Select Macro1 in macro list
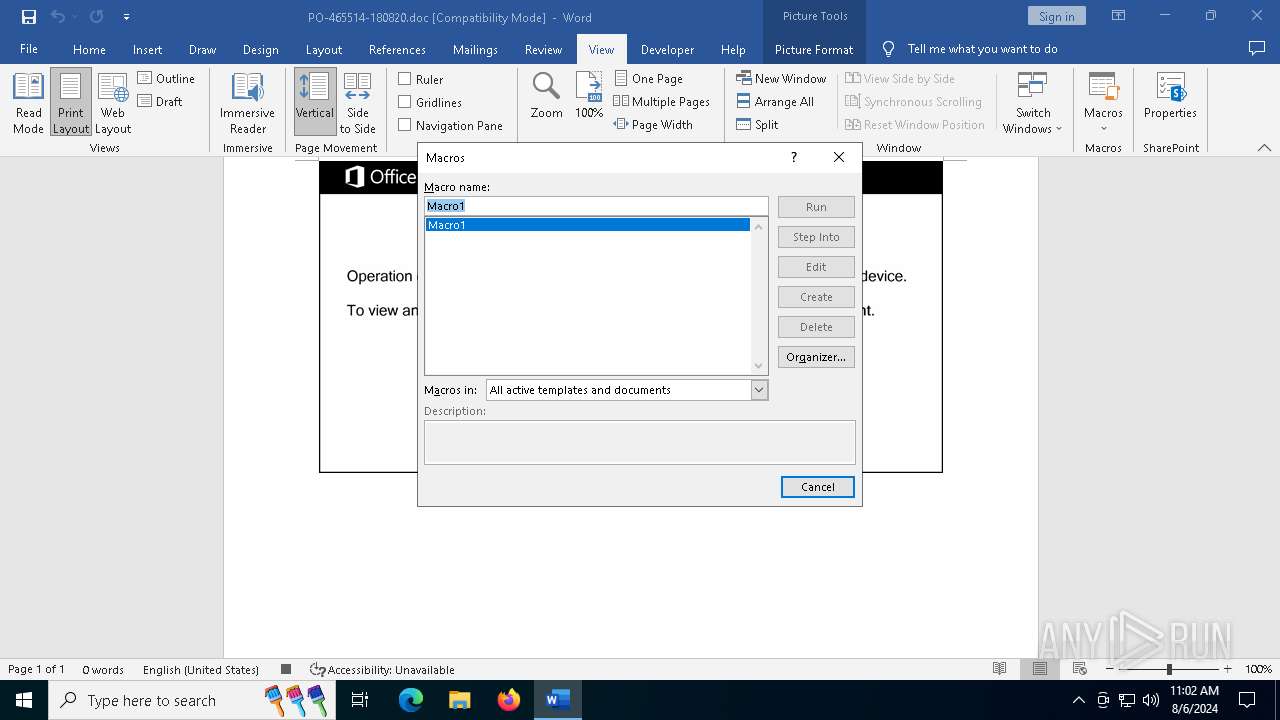Viewport: 1280px width, 720px height. coord(588,225)
